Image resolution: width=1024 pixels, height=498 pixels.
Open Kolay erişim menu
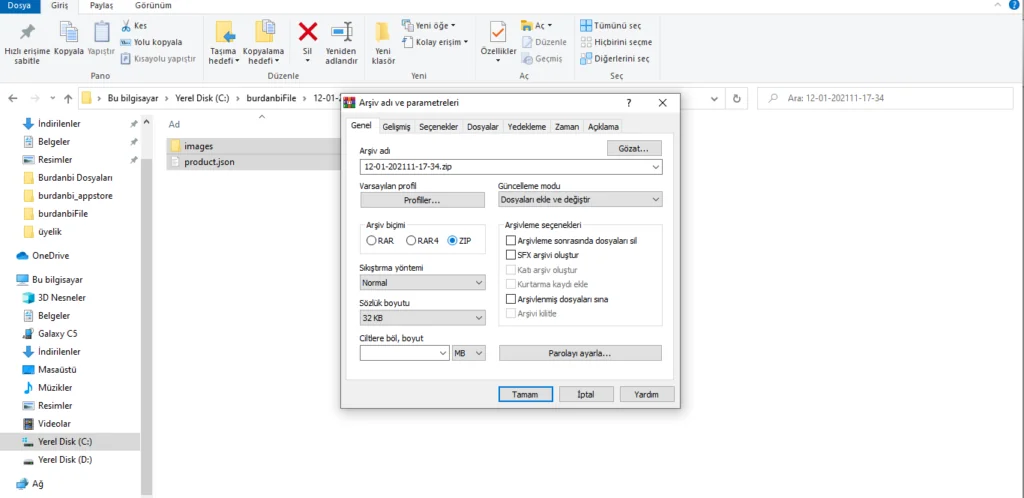(x=435, y=42)
